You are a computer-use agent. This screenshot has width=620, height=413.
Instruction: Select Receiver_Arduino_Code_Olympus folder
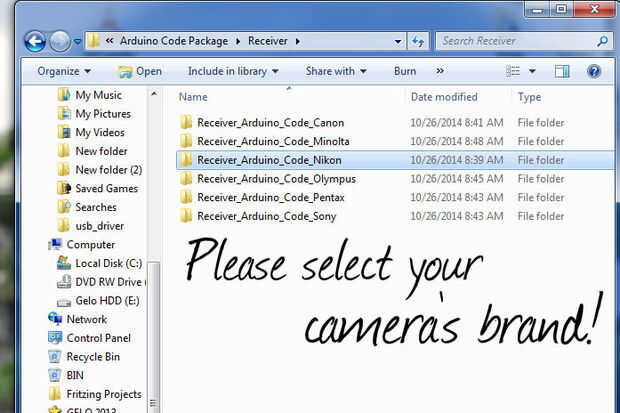click(276, 179)
